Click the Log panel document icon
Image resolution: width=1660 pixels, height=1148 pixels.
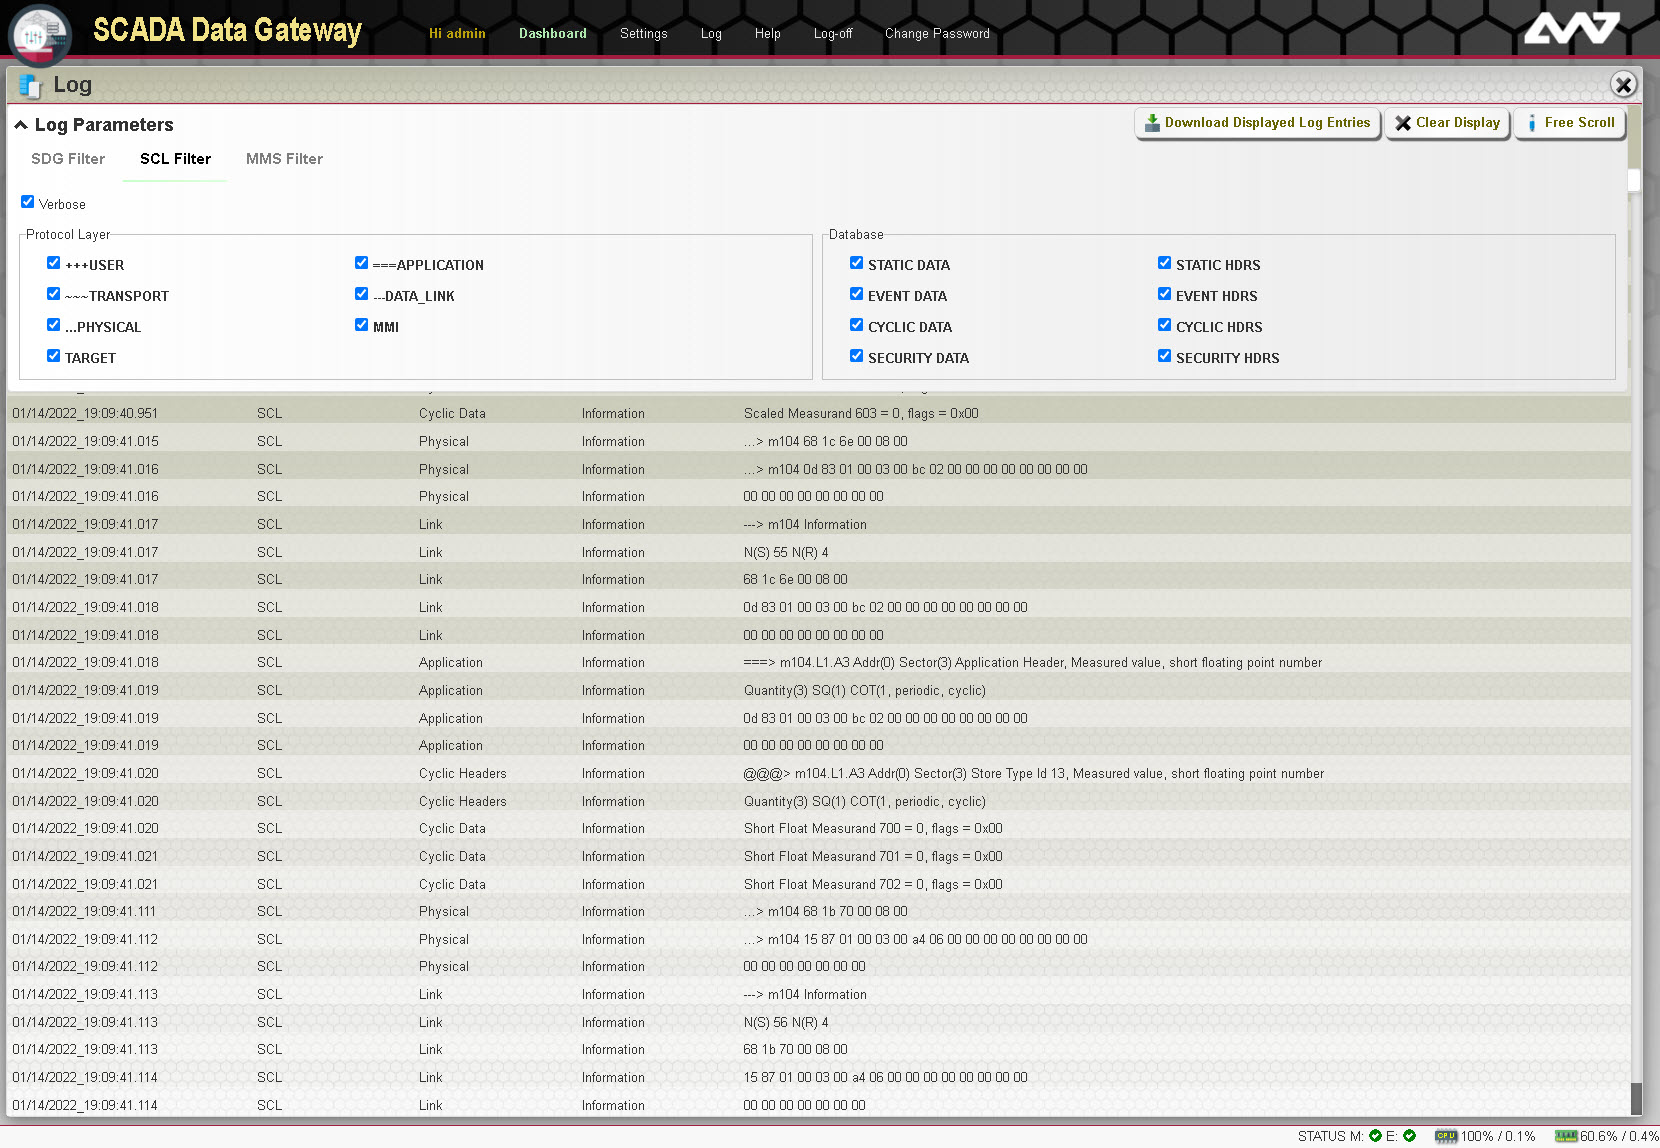coord(30,86)
